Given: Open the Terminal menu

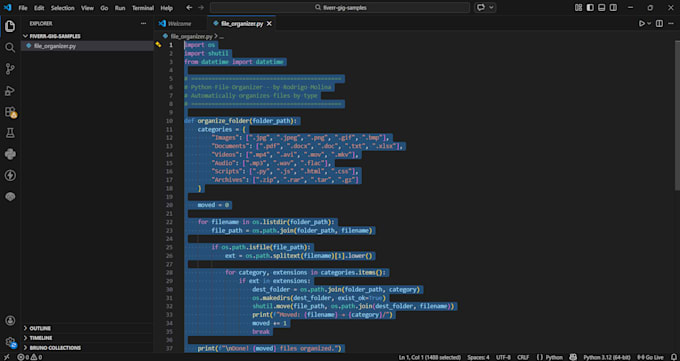Looking at the screenshot, I should pyautogui.click(x=143, y=8).
